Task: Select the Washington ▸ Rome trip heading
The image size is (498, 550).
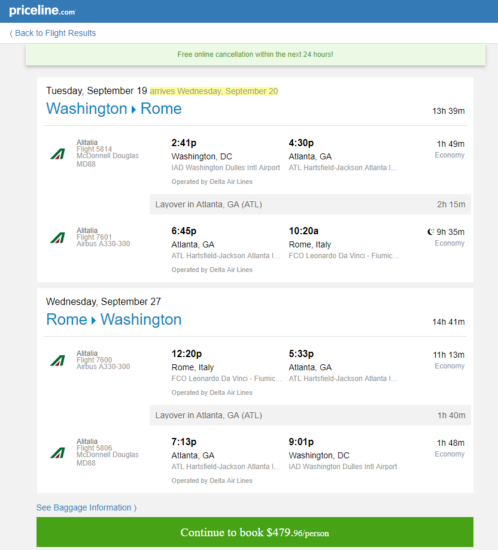Action: coord(114,109)
